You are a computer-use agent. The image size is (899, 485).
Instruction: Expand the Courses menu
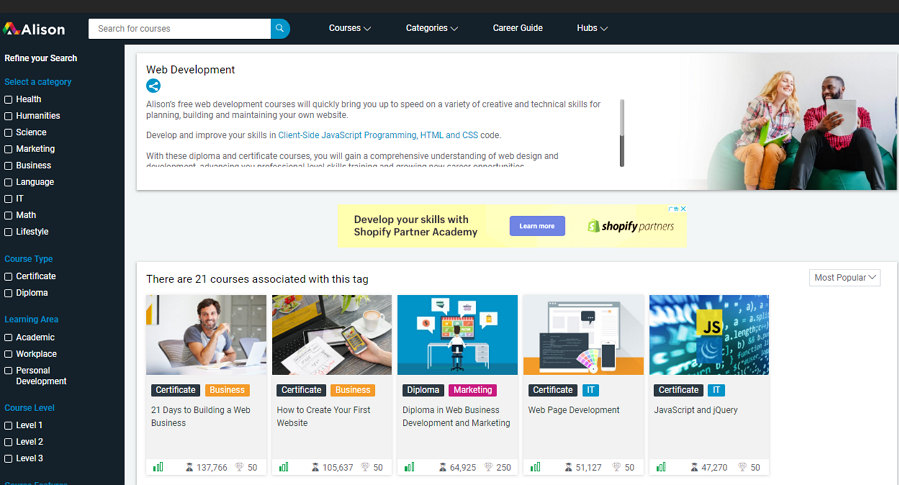(x=350, y=28)
